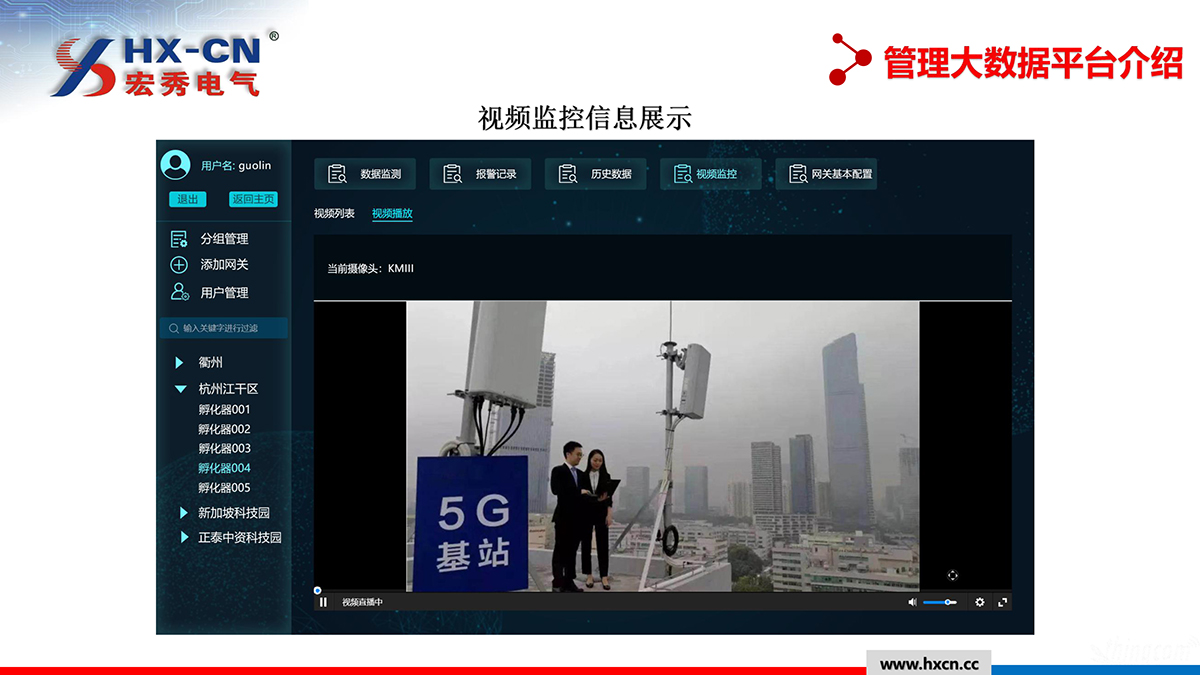
Task: Click the camera PTZ control icon
Action: point(952,575)
